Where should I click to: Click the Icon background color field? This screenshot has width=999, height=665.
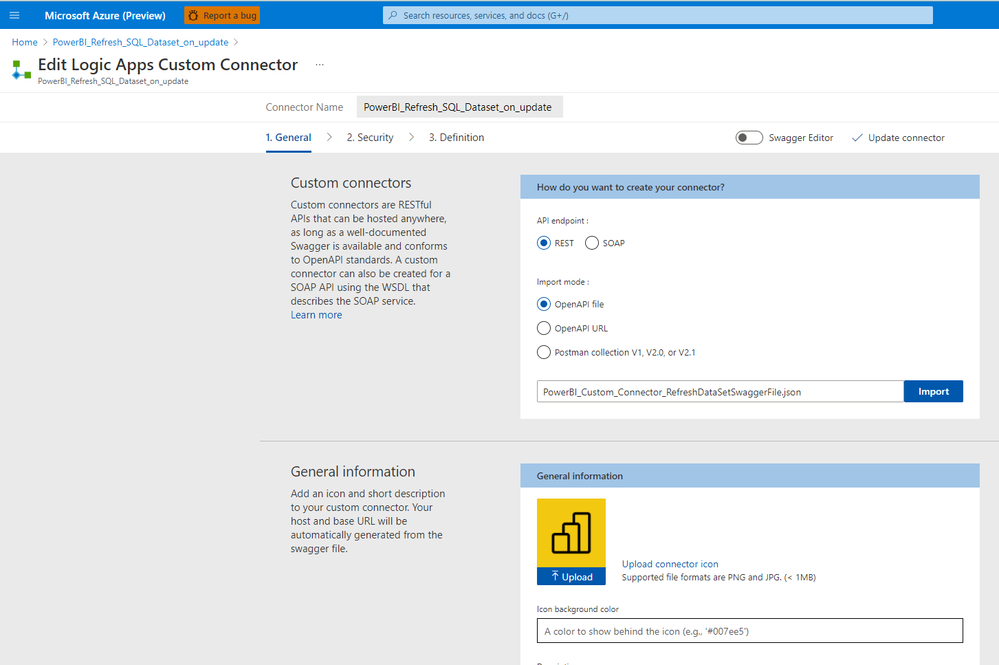pyautogui.click(x=750, y=631)
